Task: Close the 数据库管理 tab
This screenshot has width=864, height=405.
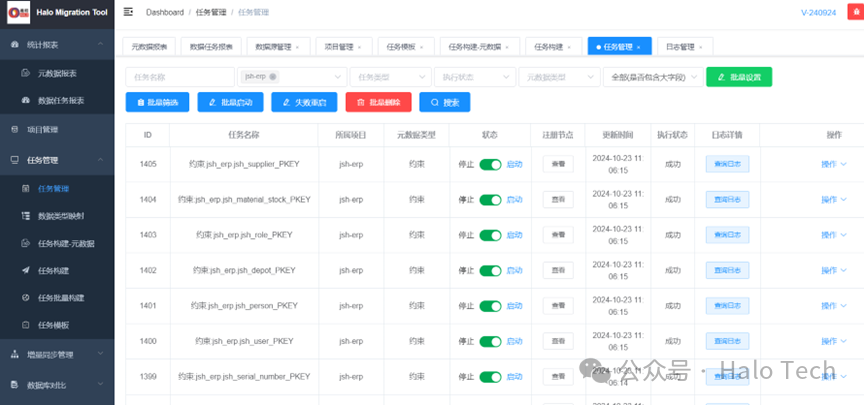Action: [298, 47]
